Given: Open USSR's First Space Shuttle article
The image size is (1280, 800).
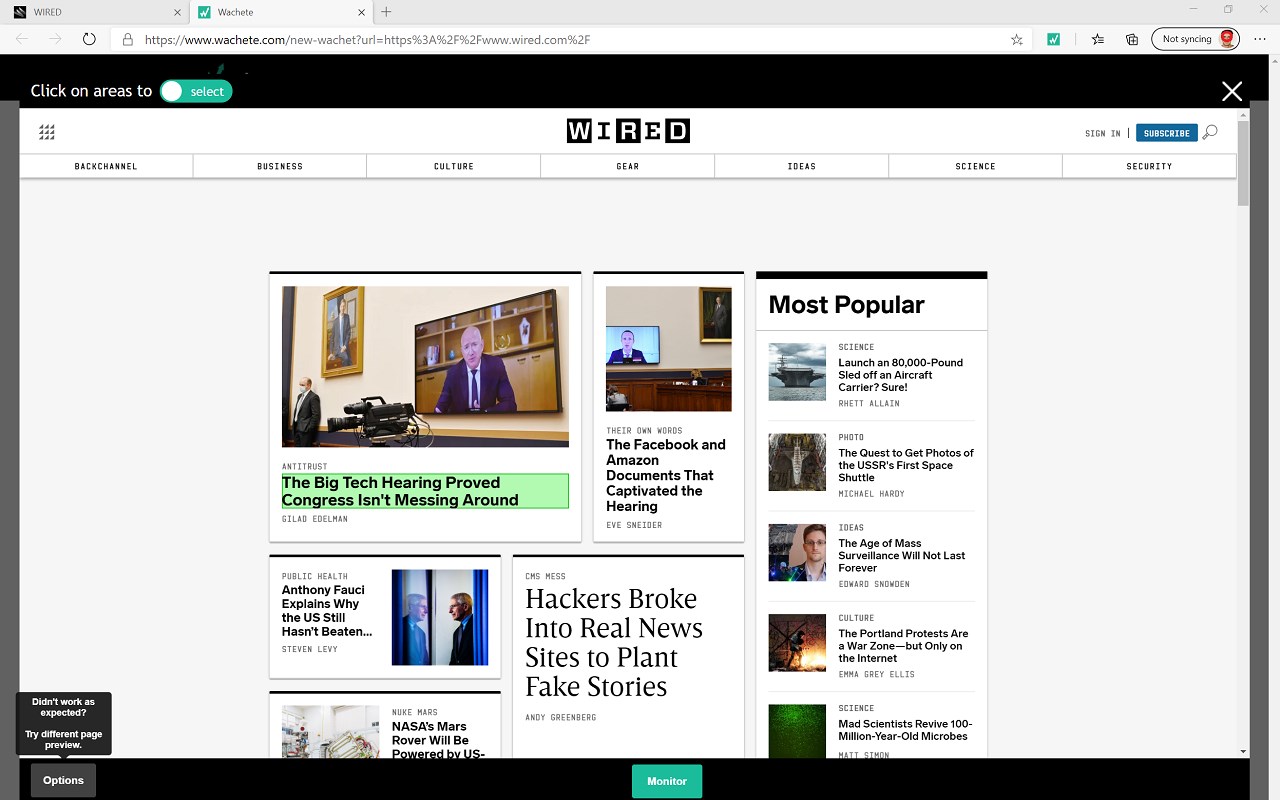Looking at the screenshot, I should (x=906, y=465).
